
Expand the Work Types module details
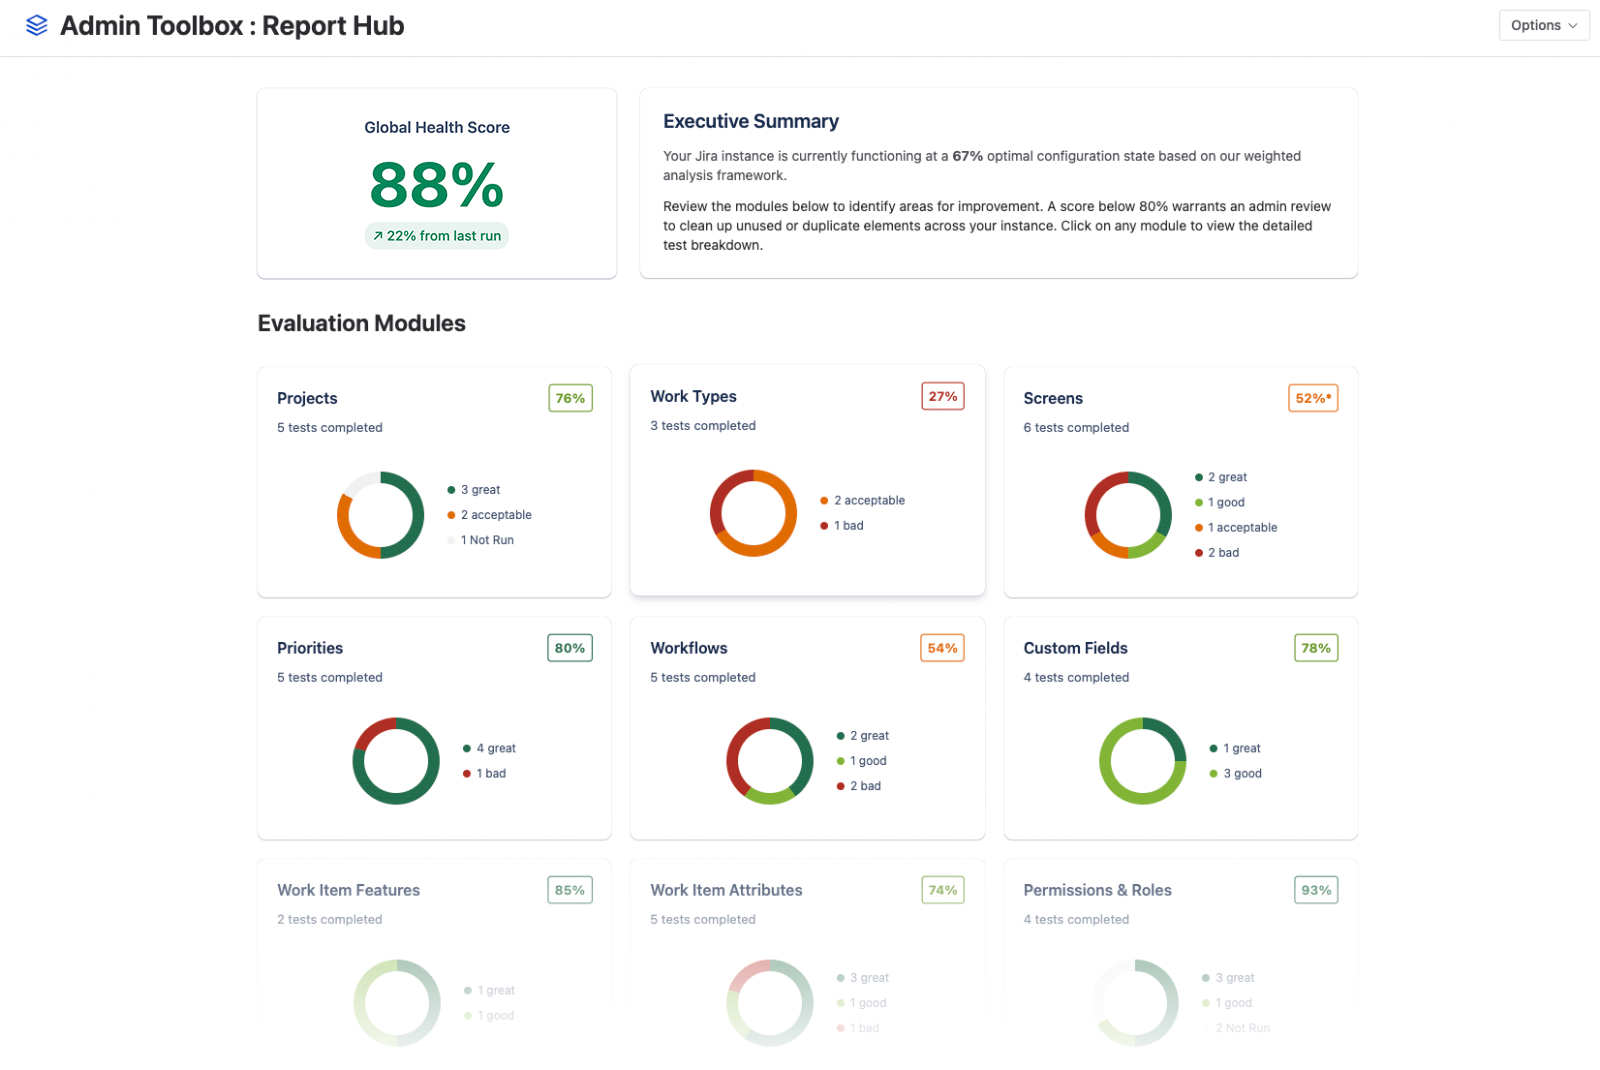(807, 481)
